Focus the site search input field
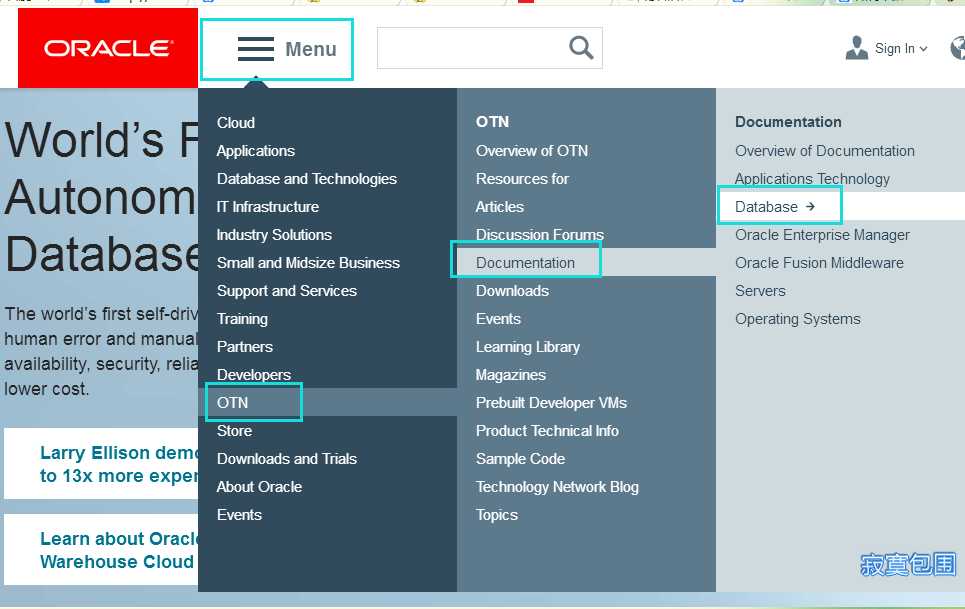The width and height of the screenshot is (965, 609). point(489,48)
